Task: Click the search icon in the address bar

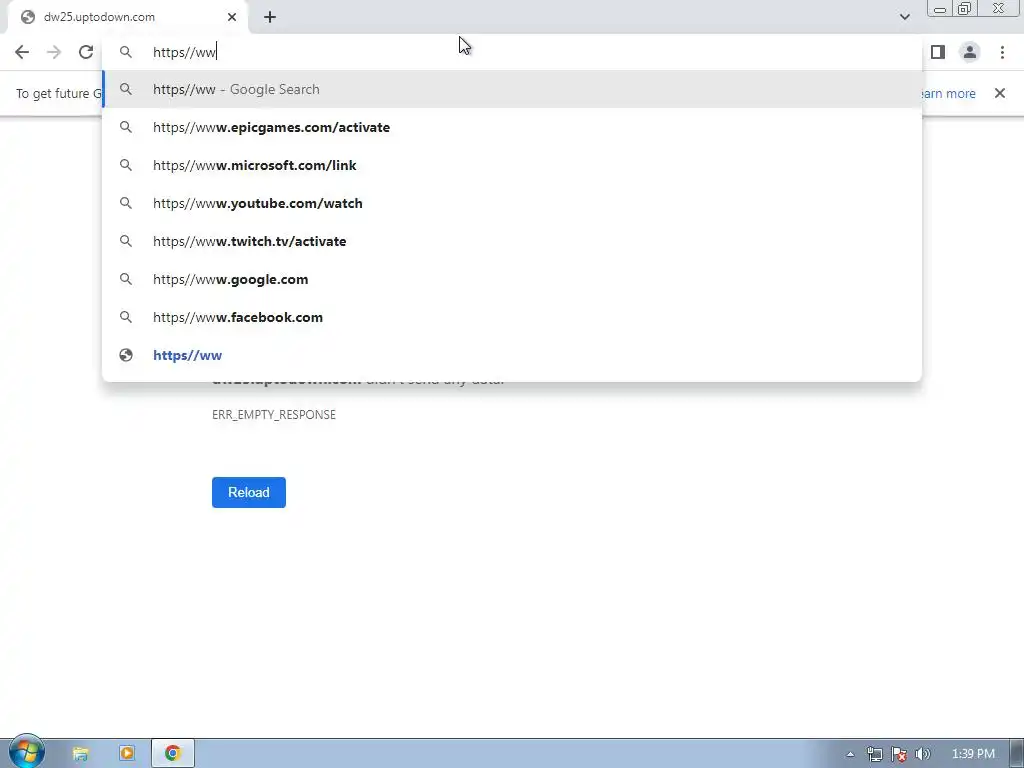Action: point(126,52)
